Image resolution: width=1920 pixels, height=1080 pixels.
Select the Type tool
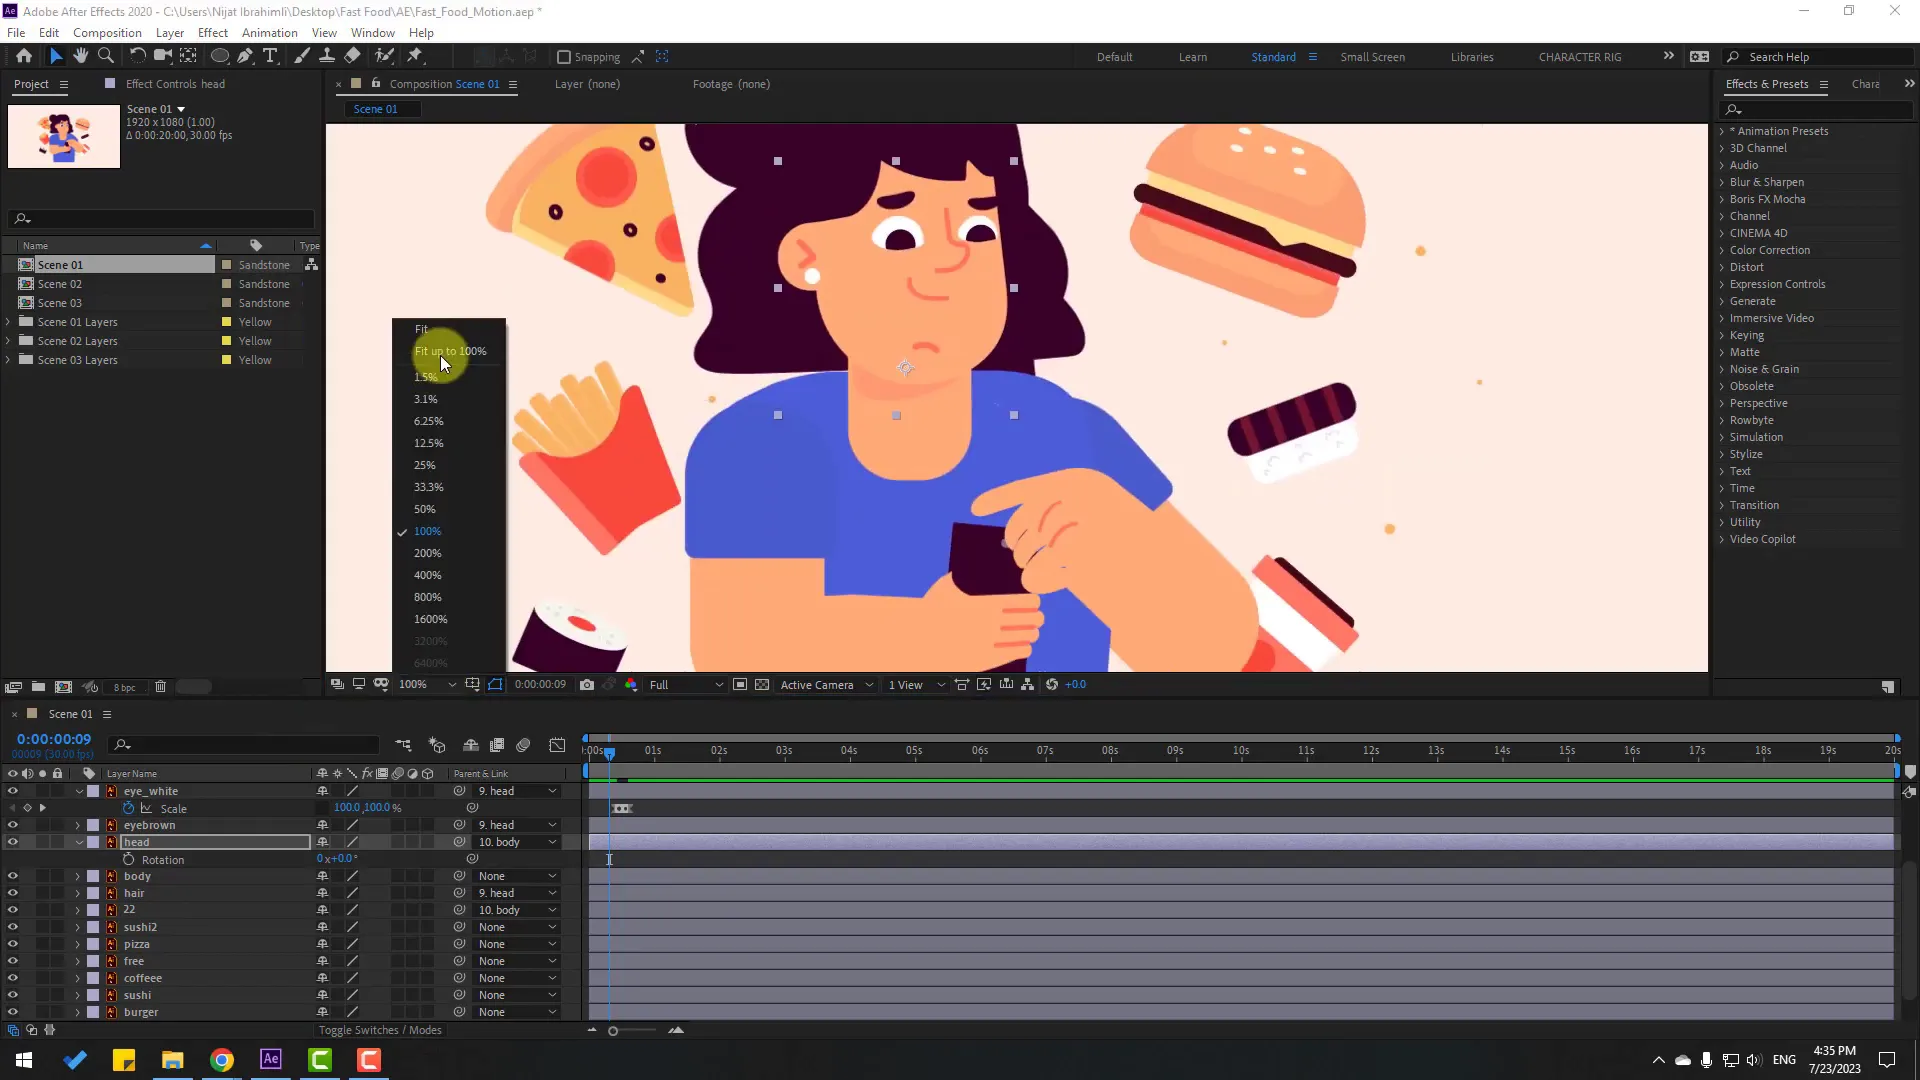[x=271, y=56]
